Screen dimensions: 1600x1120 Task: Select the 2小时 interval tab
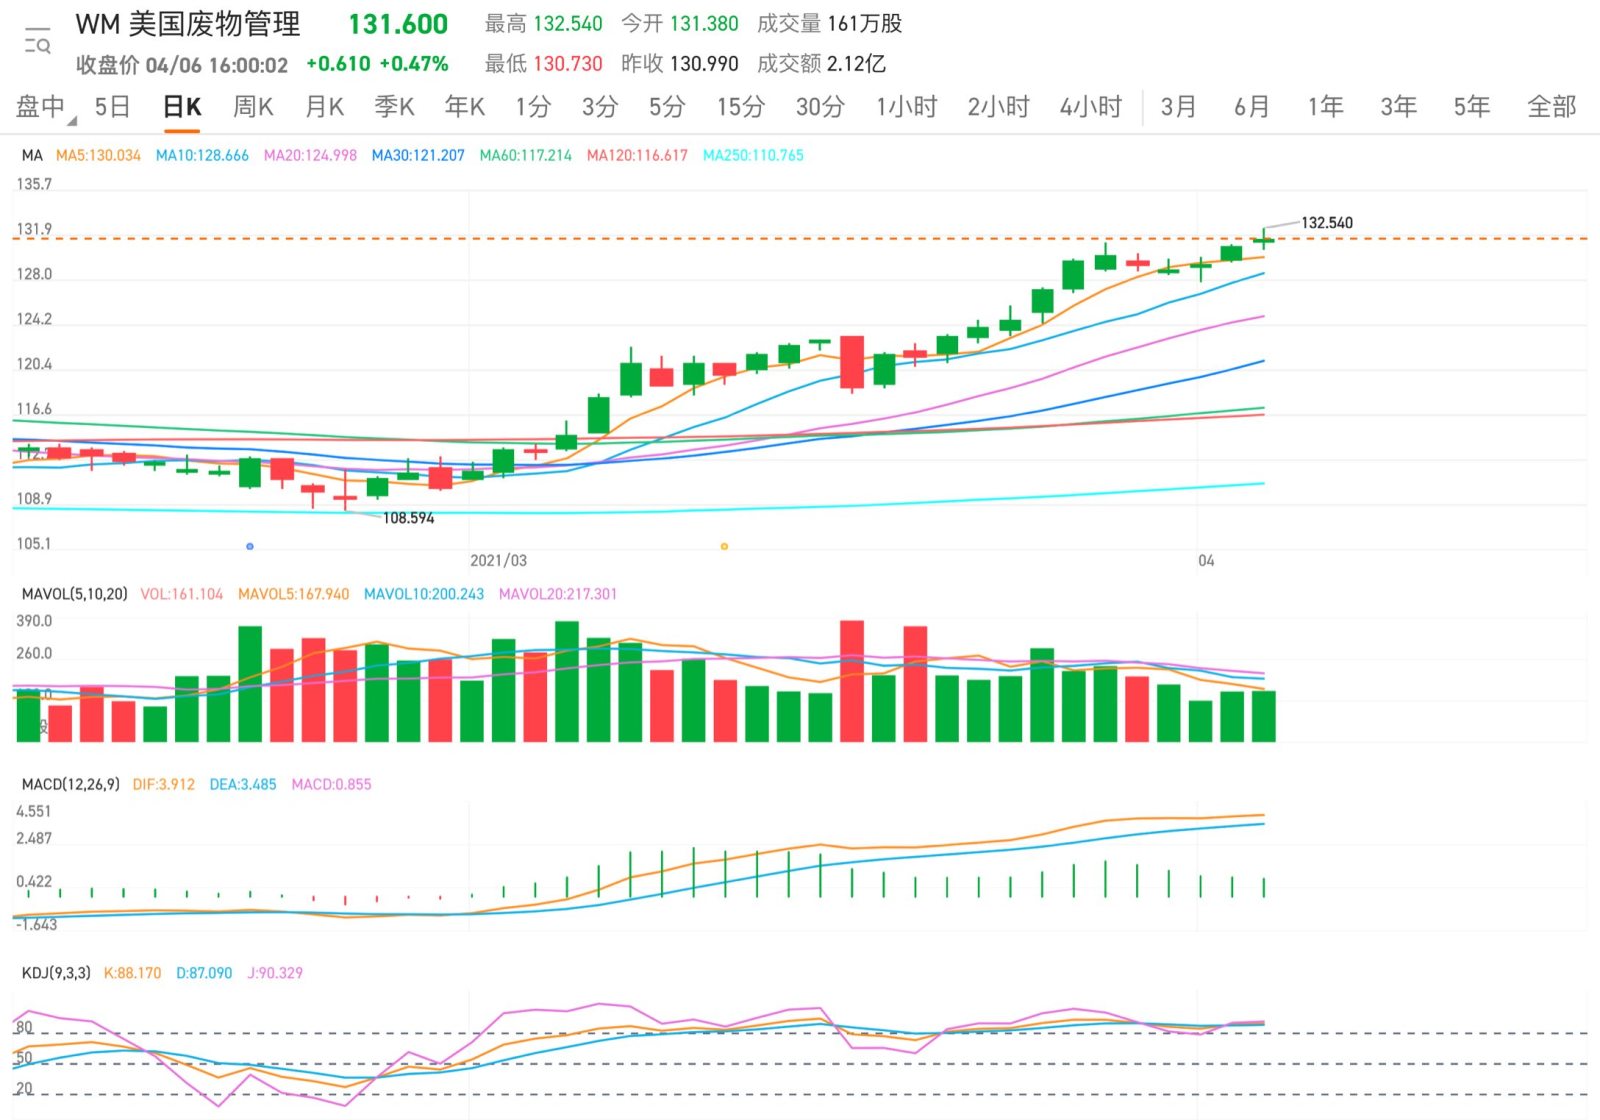point(998,107)
